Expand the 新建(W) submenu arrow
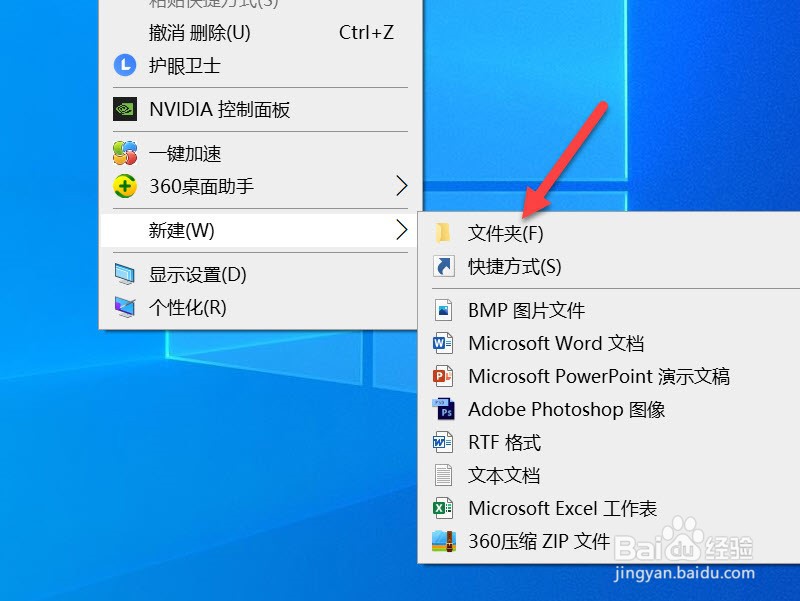This screenshot has width=800, height=601. pyautogui.click(x=402, y=230)
